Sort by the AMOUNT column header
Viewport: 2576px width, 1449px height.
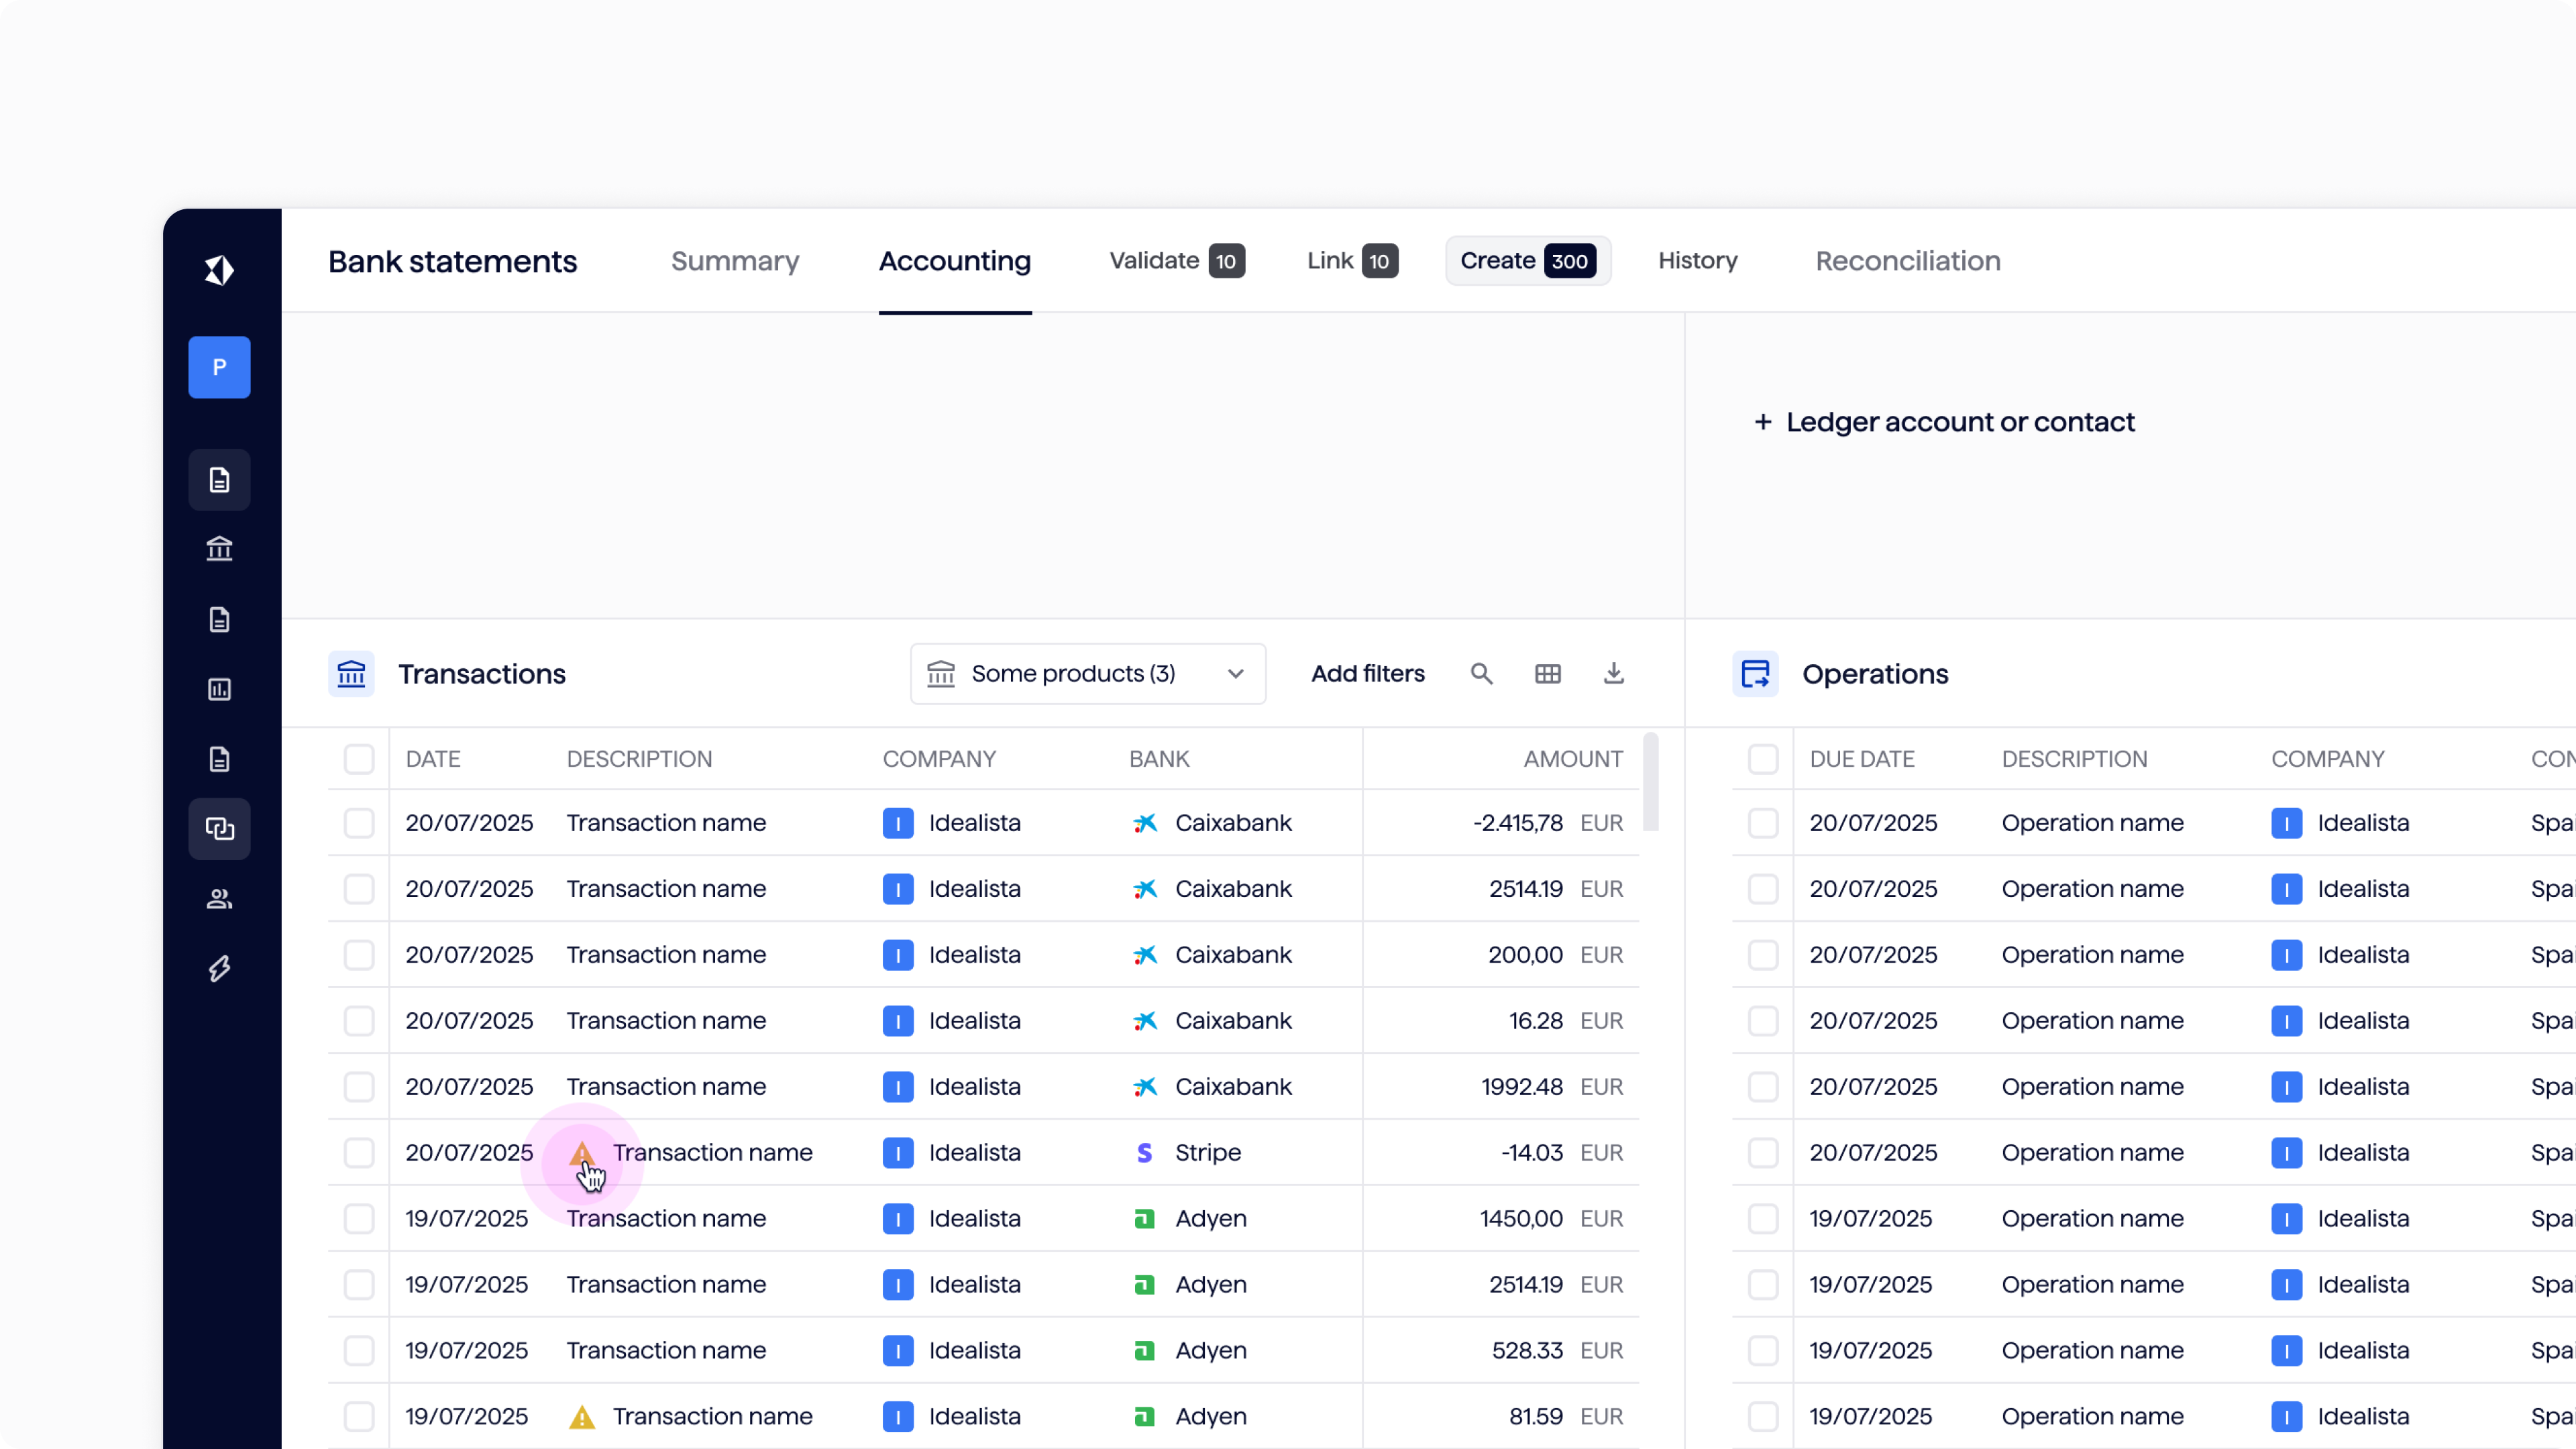point(1572,759)
